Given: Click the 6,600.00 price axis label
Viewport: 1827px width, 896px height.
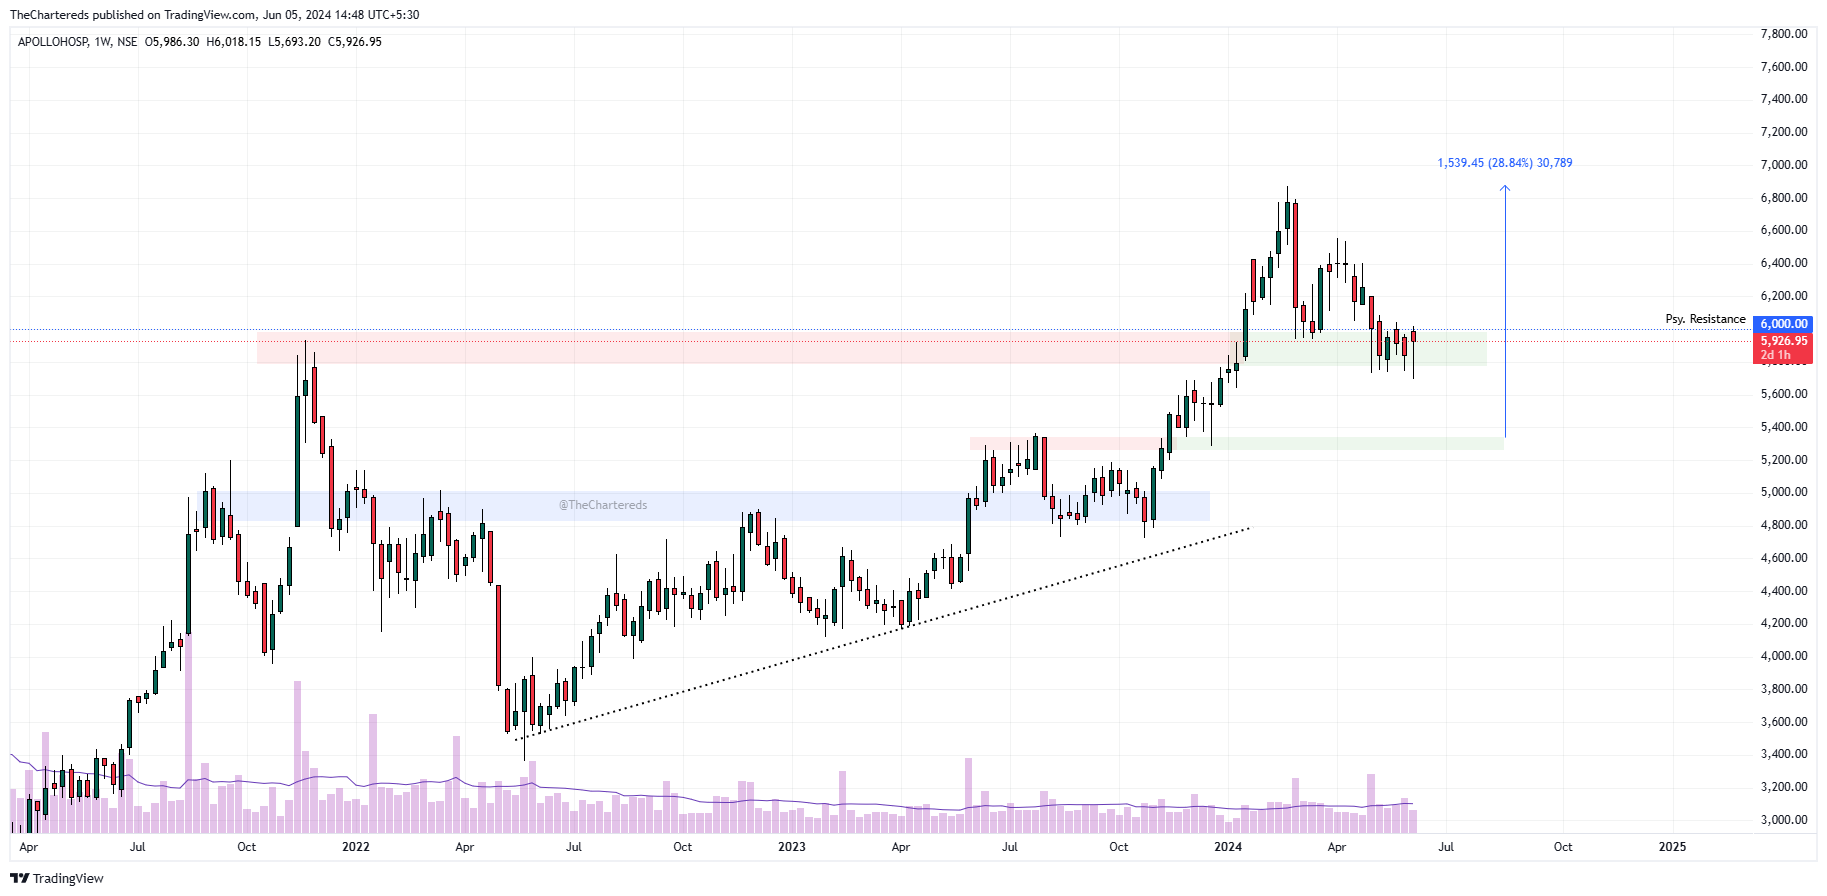Looking at the screenshot, I should (x=1784, y=230).
